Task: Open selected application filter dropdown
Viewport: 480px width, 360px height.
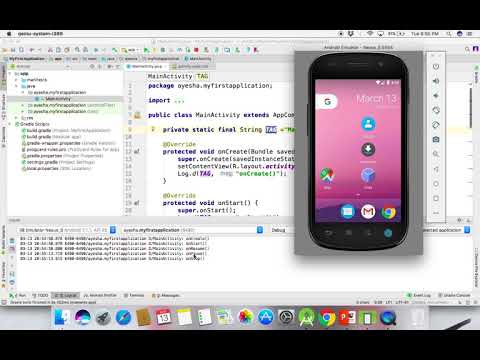Action: pos(447,230)
